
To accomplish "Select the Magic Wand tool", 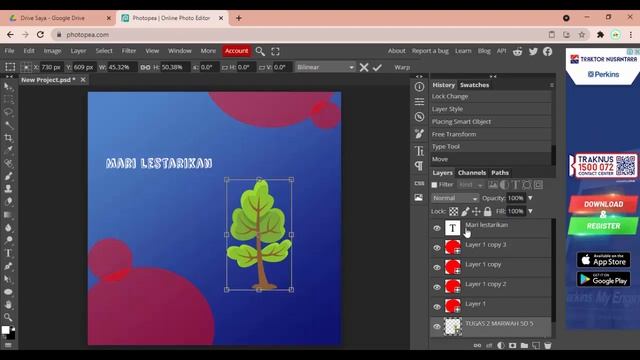I will click(8, 125).
